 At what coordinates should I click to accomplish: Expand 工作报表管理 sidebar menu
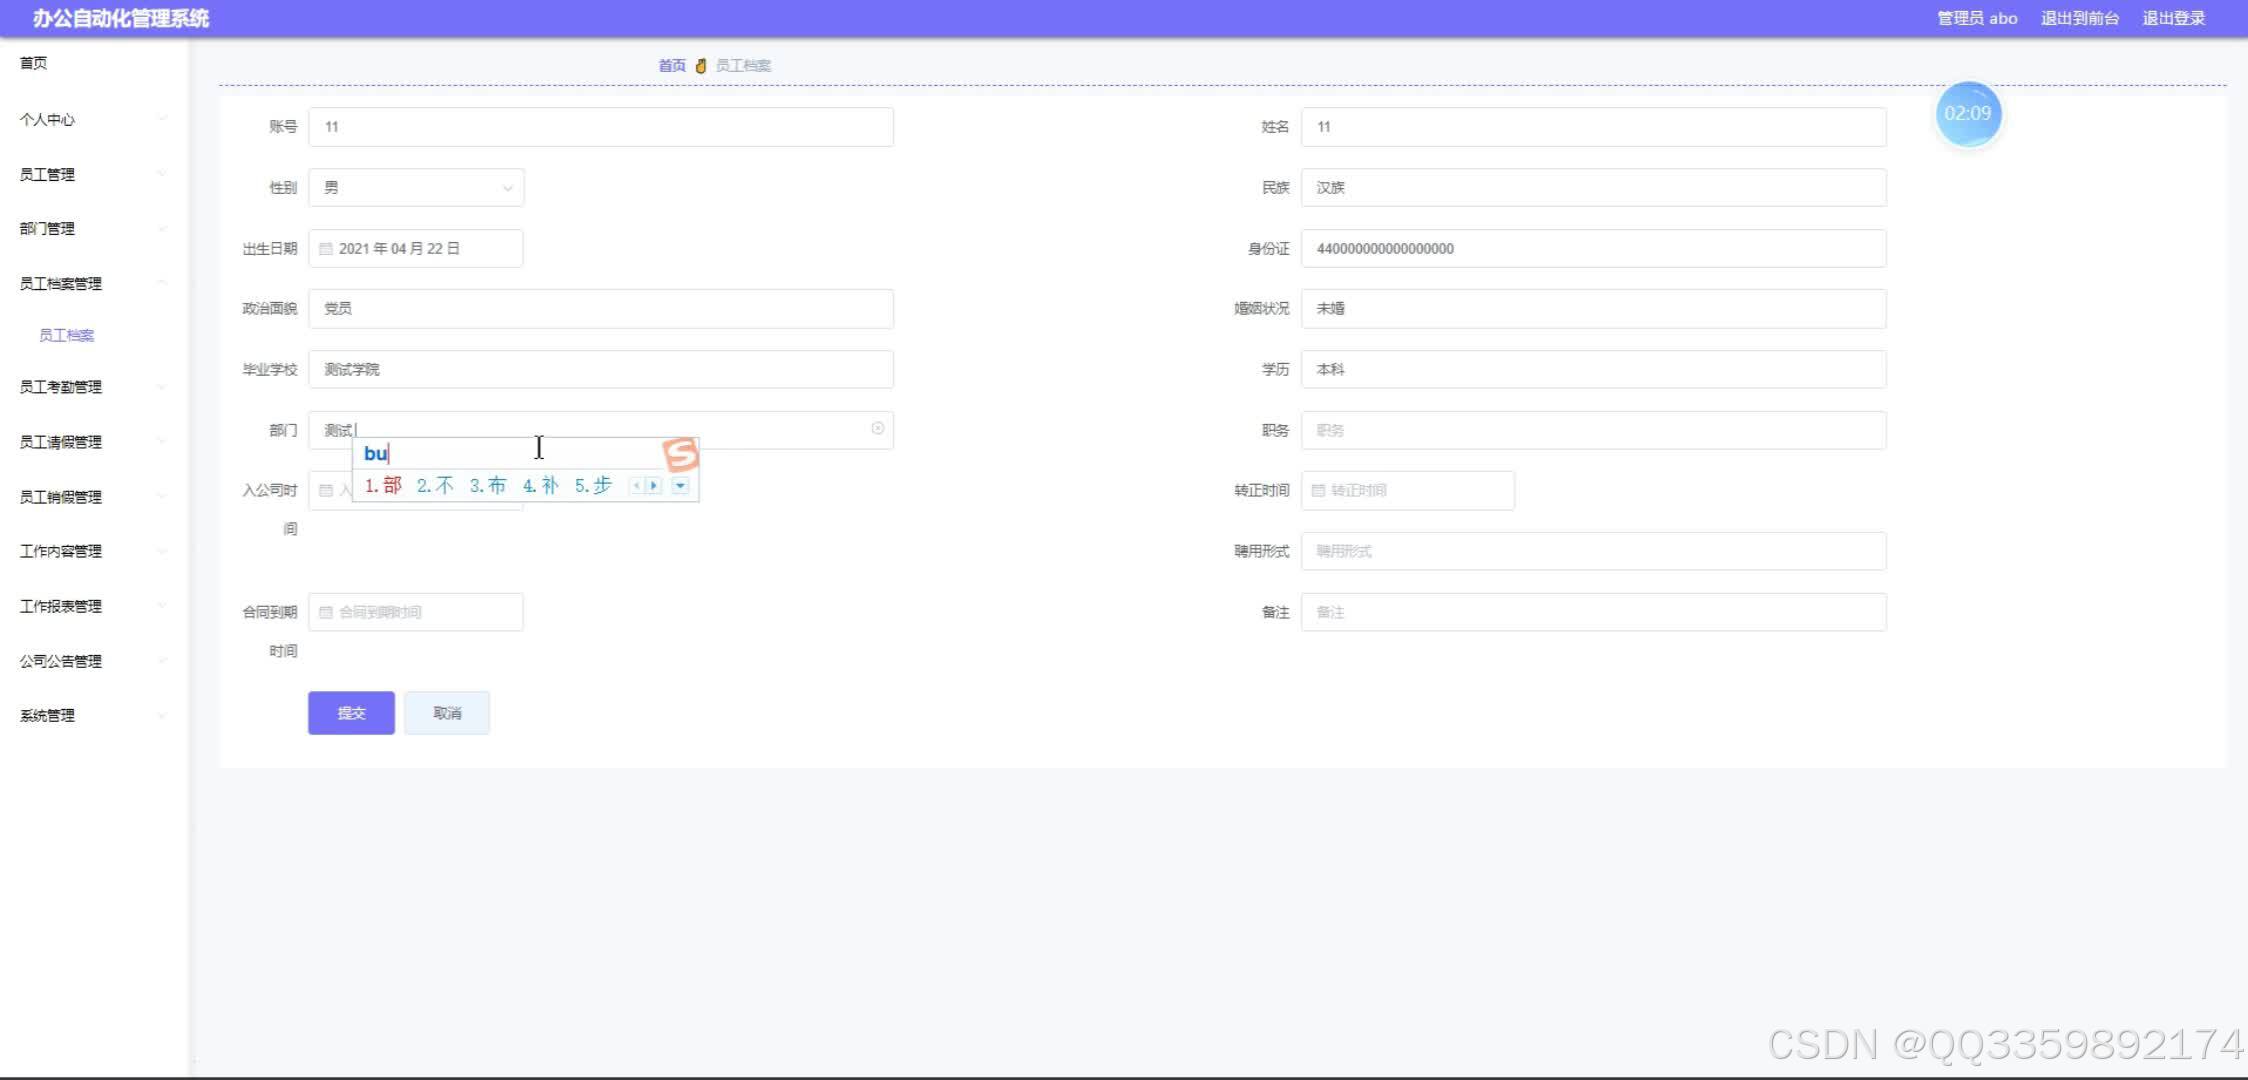click(93, 606)
